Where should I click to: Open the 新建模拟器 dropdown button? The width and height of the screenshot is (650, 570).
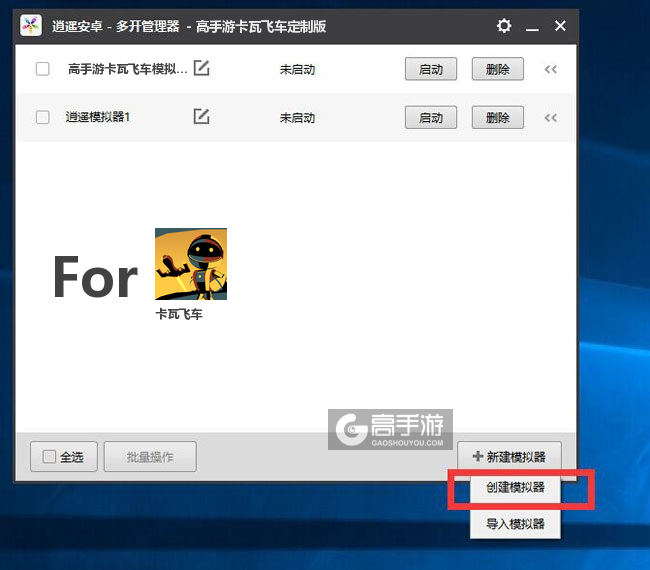(509, 457)
